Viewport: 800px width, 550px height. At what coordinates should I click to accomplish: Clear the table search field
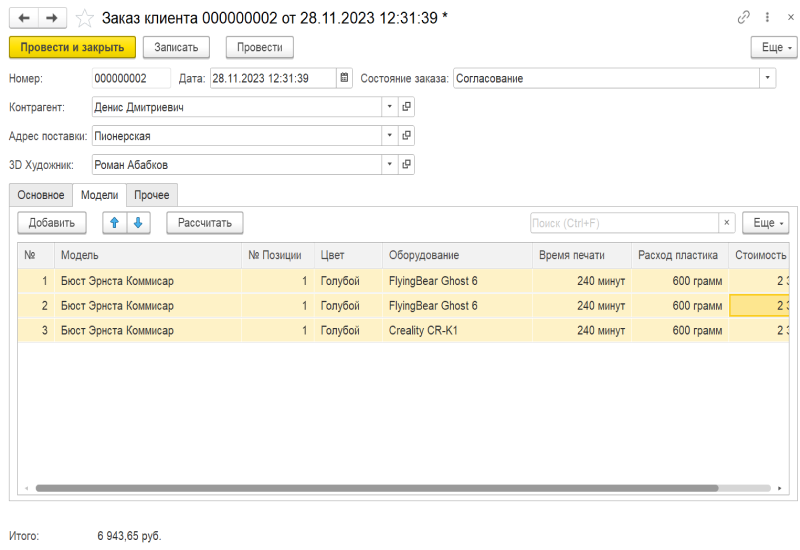[x=727, y=223]
